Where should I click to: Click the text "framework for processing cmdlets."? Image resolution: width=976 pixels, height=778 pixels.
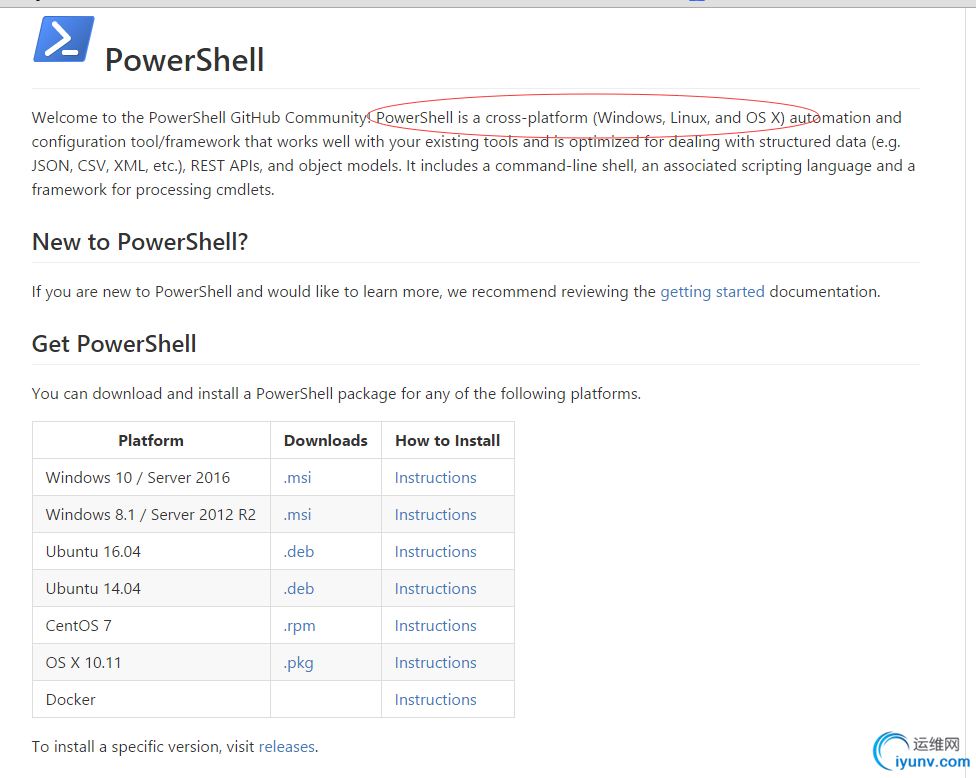pos(153,190)
